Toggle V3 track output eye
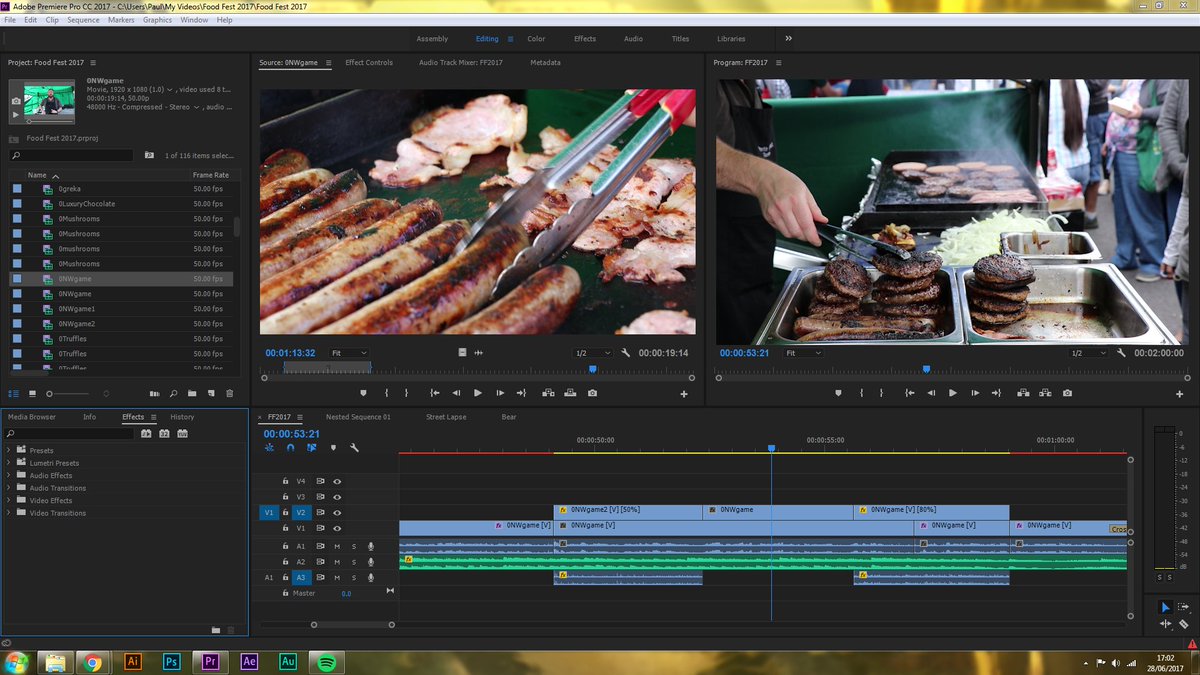 337,496
